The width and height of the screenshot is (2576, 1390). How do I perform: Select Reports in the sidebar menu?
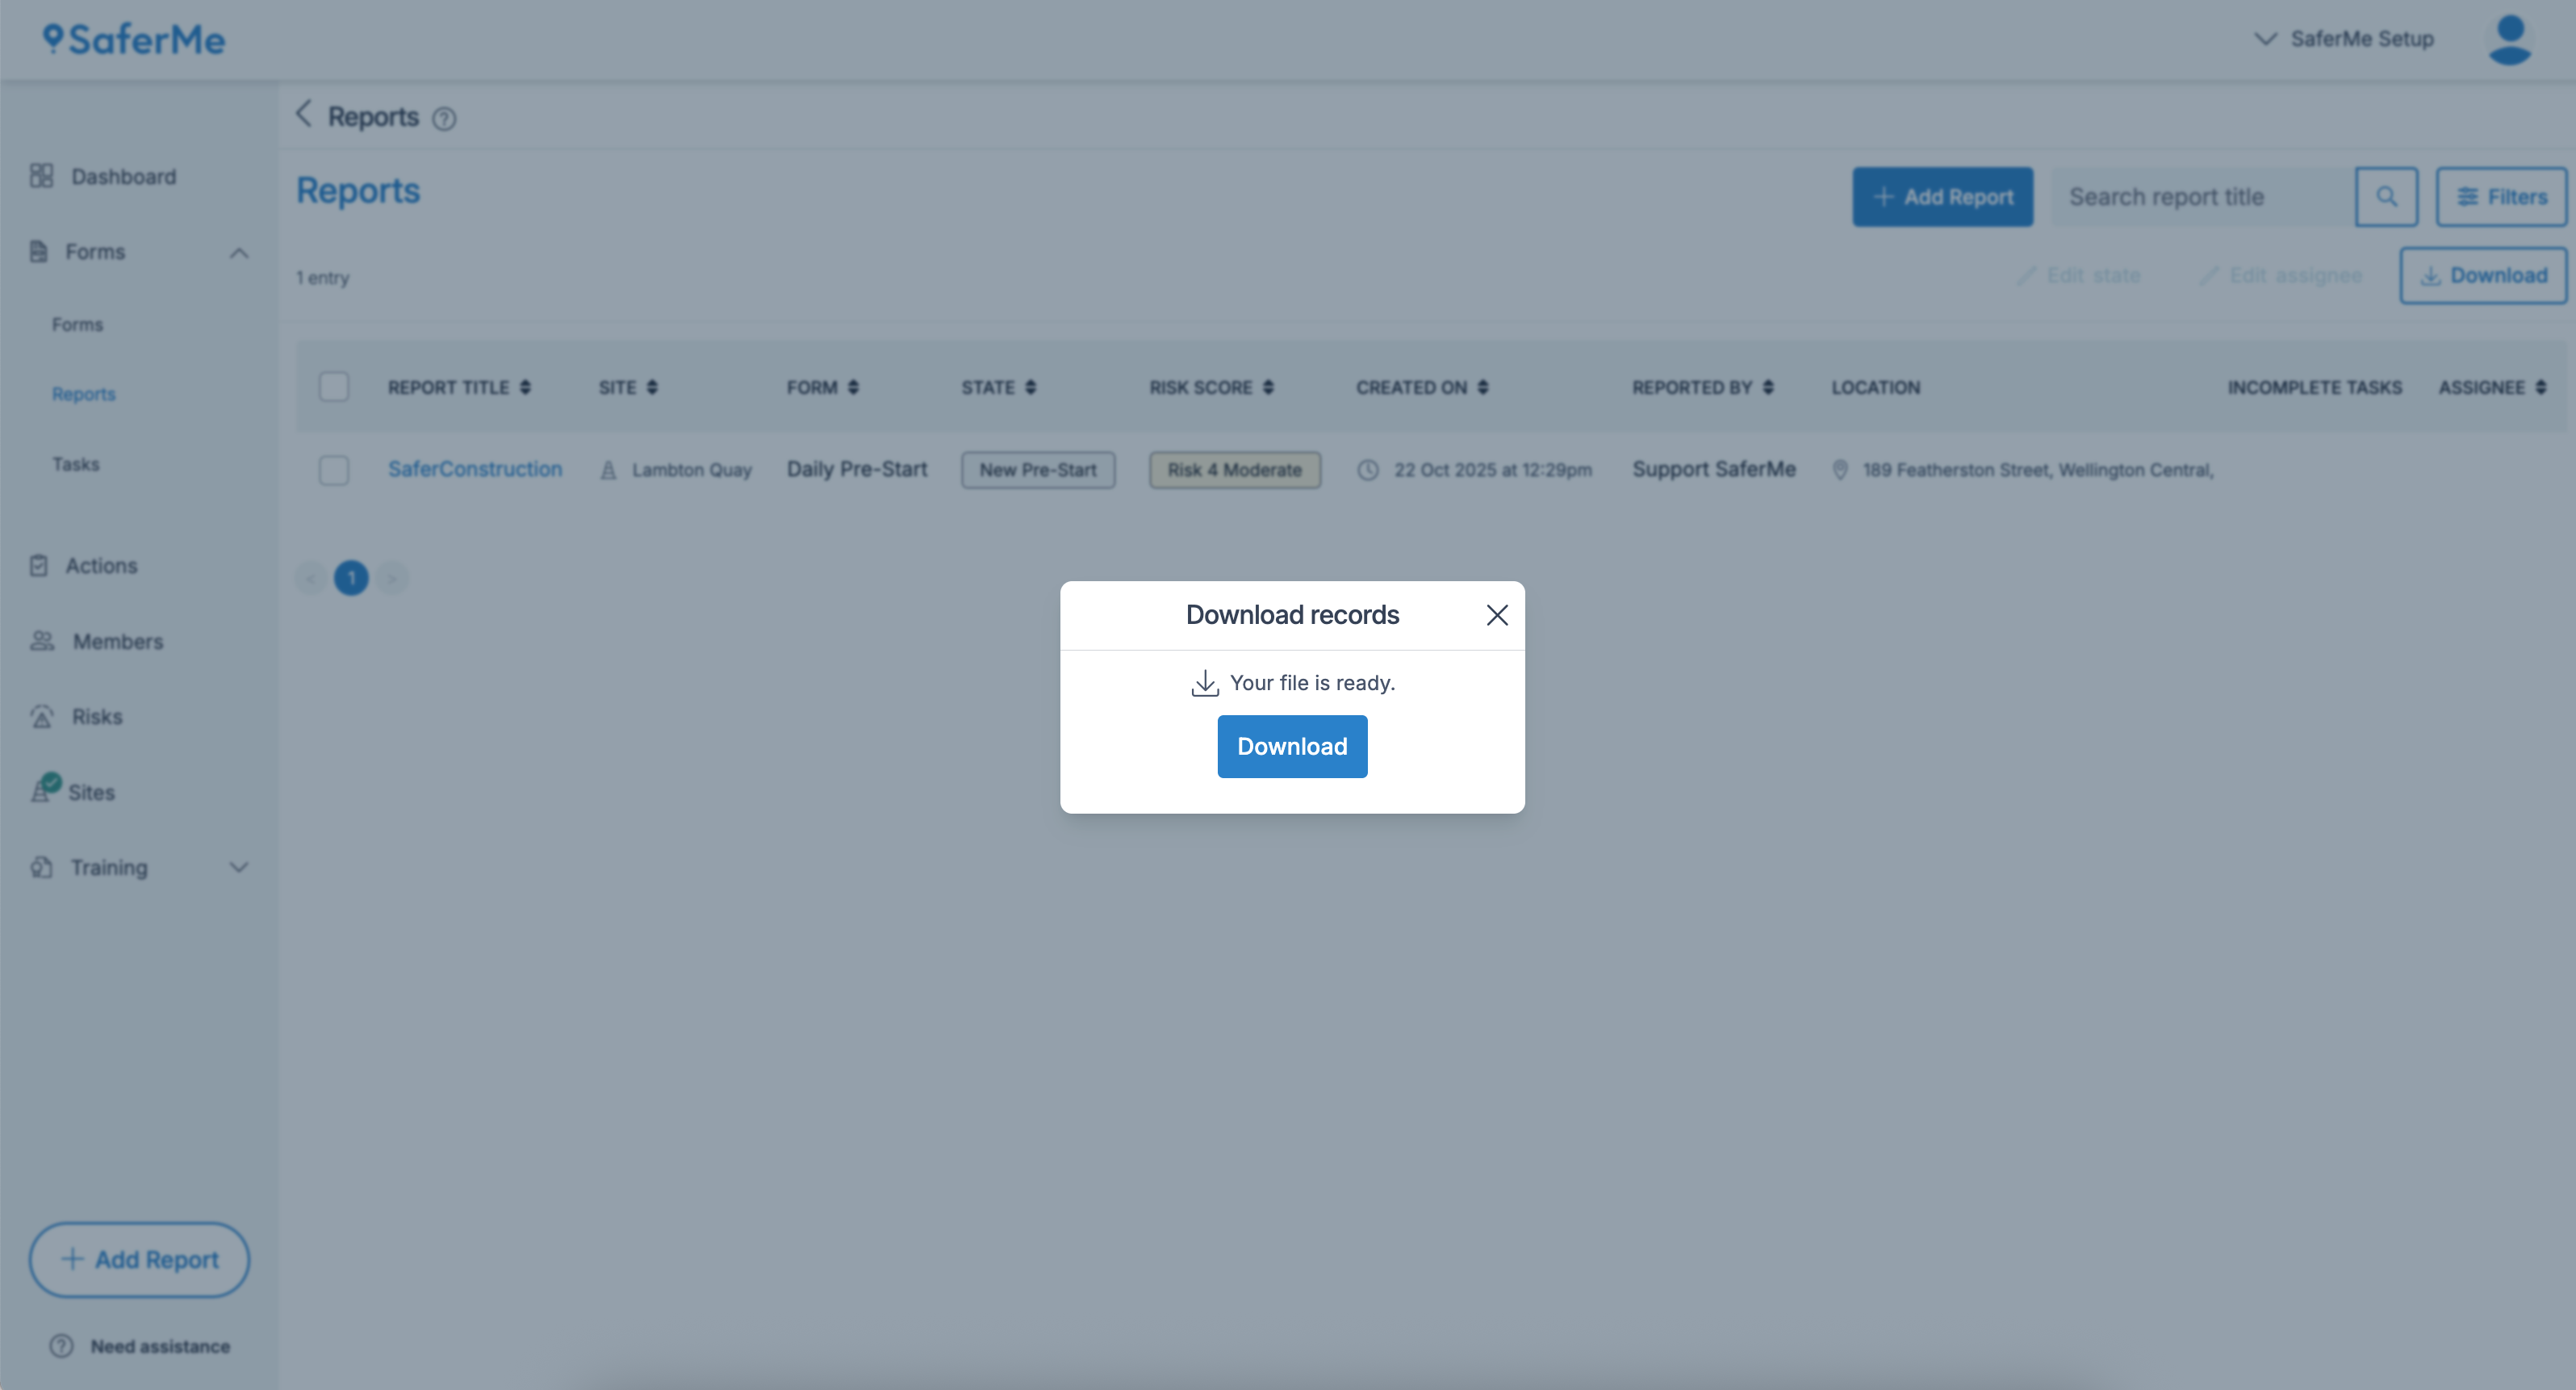[83, 393]
